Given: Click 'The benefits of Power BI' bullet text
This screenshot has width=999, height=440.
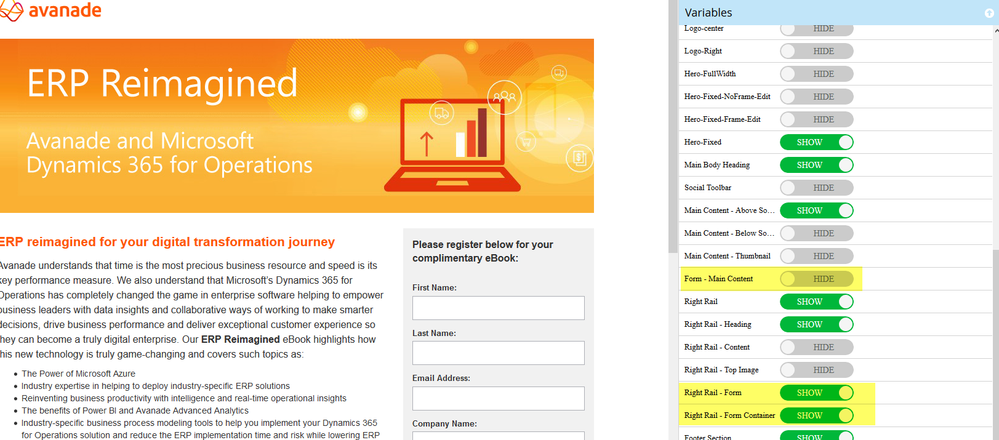Looking at the screenshot, I should point(135,411).
